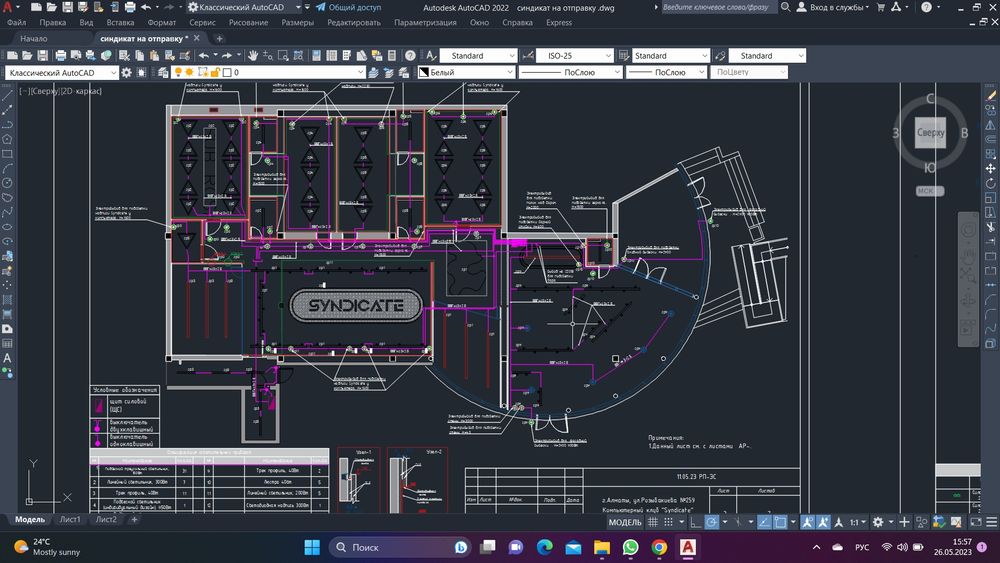Open the Размеры menu

tap(297, 22)
